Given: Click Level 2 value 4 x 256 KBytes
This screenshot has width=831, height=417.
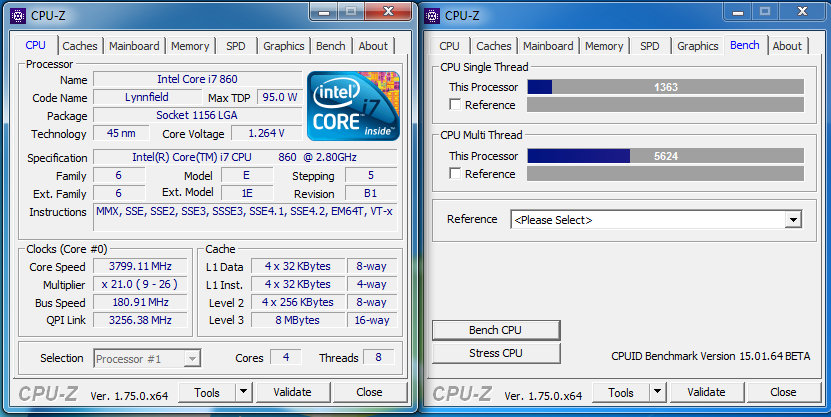Looking at the screenshot, I should (x=297, y=302).
